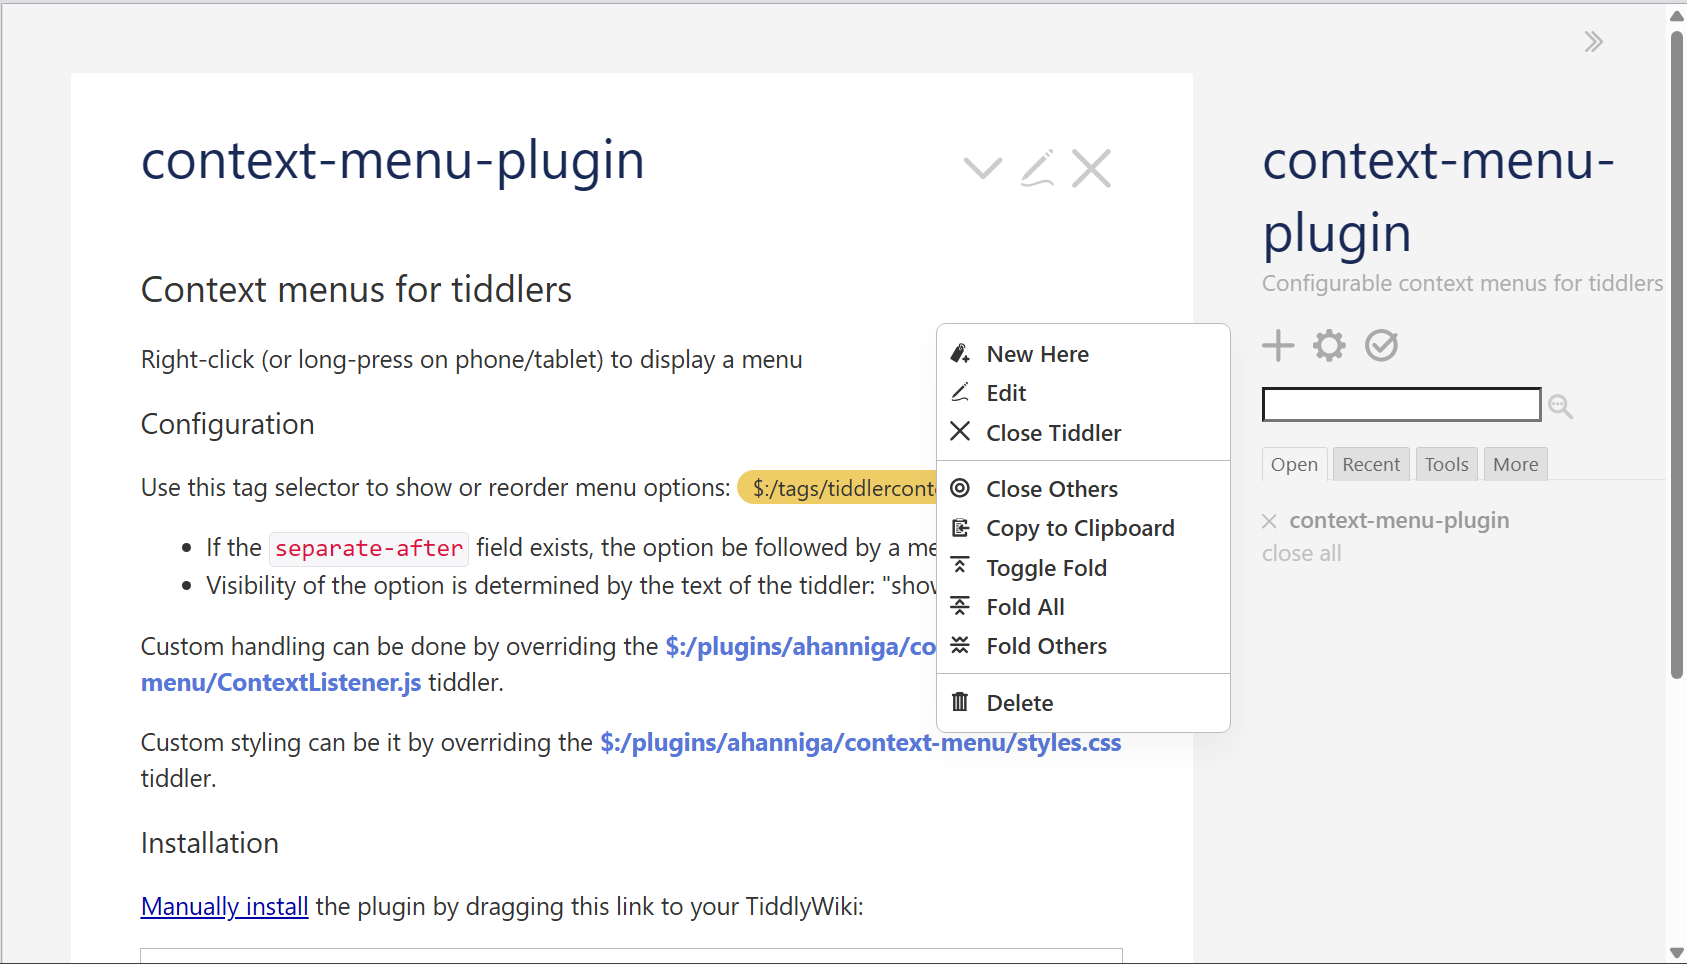Switch to the Open tab
Screen dimensions: 1687x964
(x=1294, y=464)
